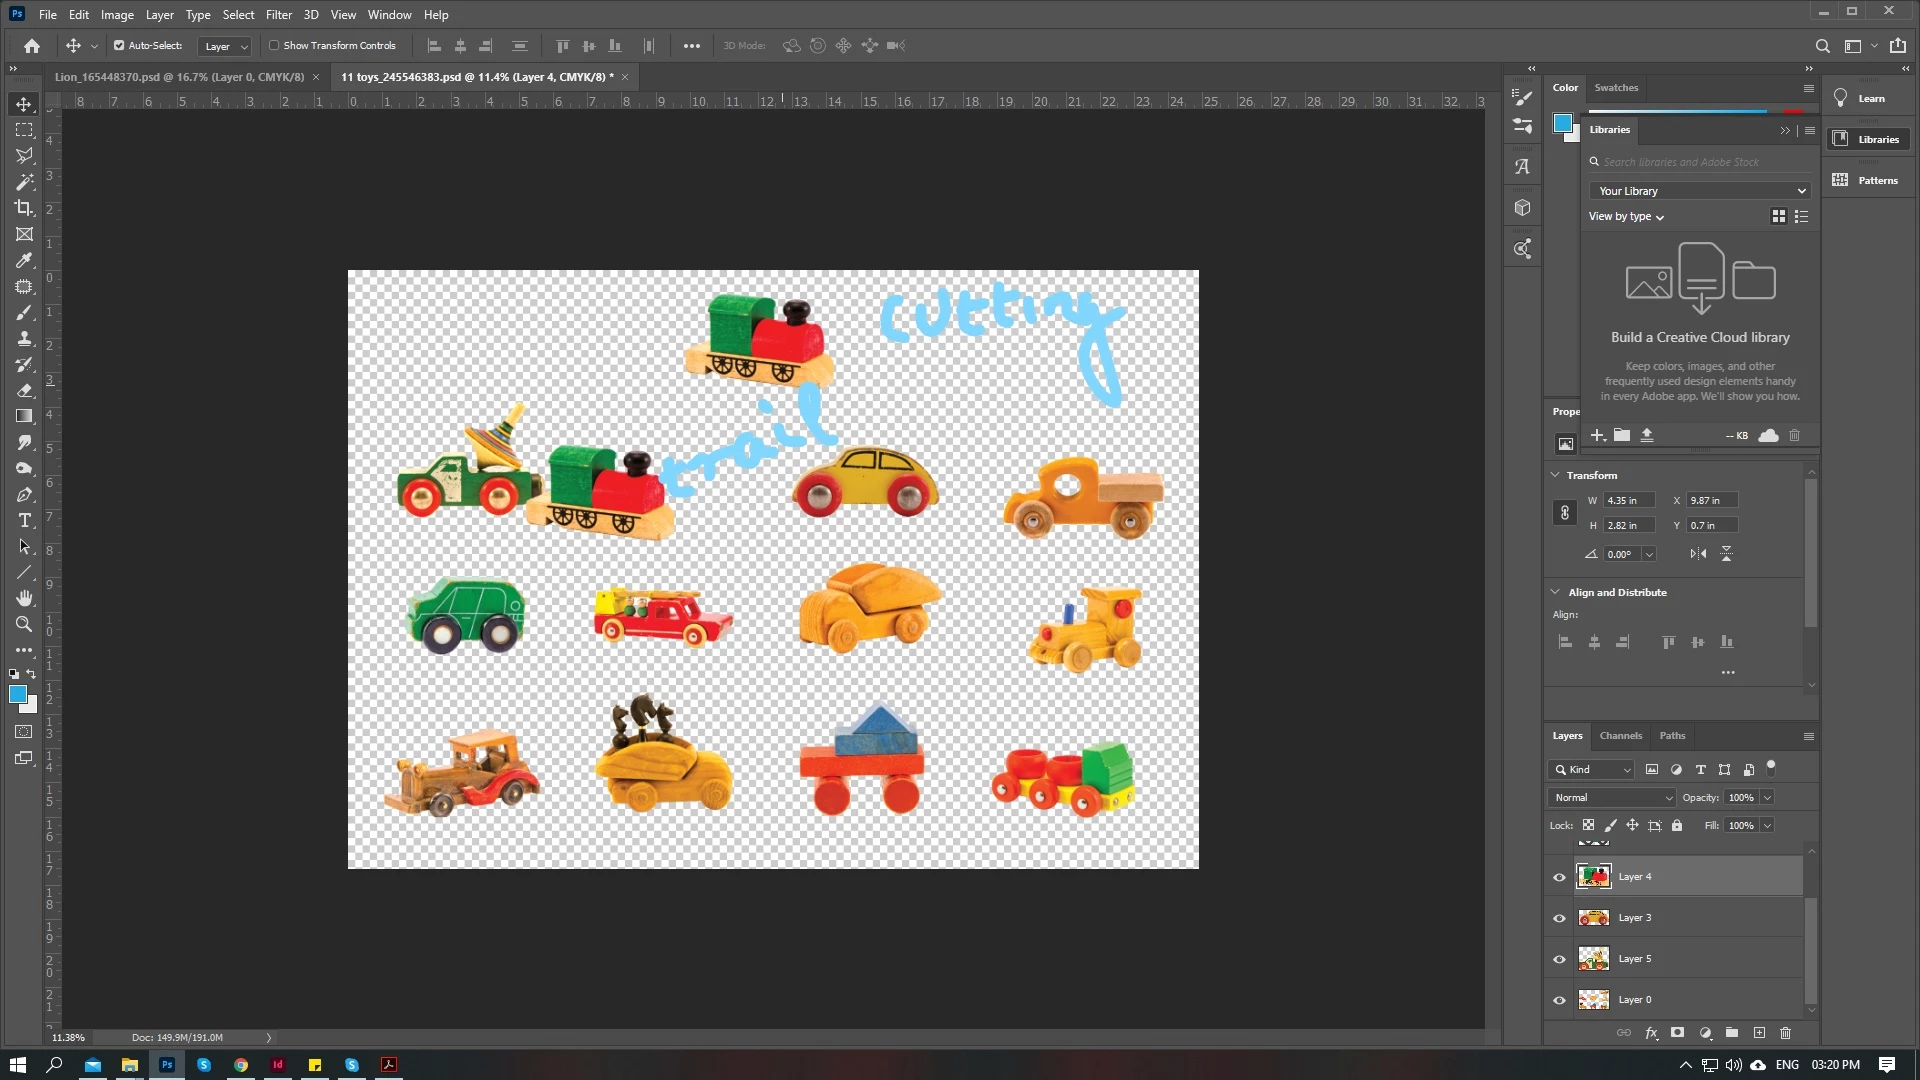The height and width of the screenshot is (1080, 1920).
Task: Collapse the Transform section
Action: coord(1555,475)
